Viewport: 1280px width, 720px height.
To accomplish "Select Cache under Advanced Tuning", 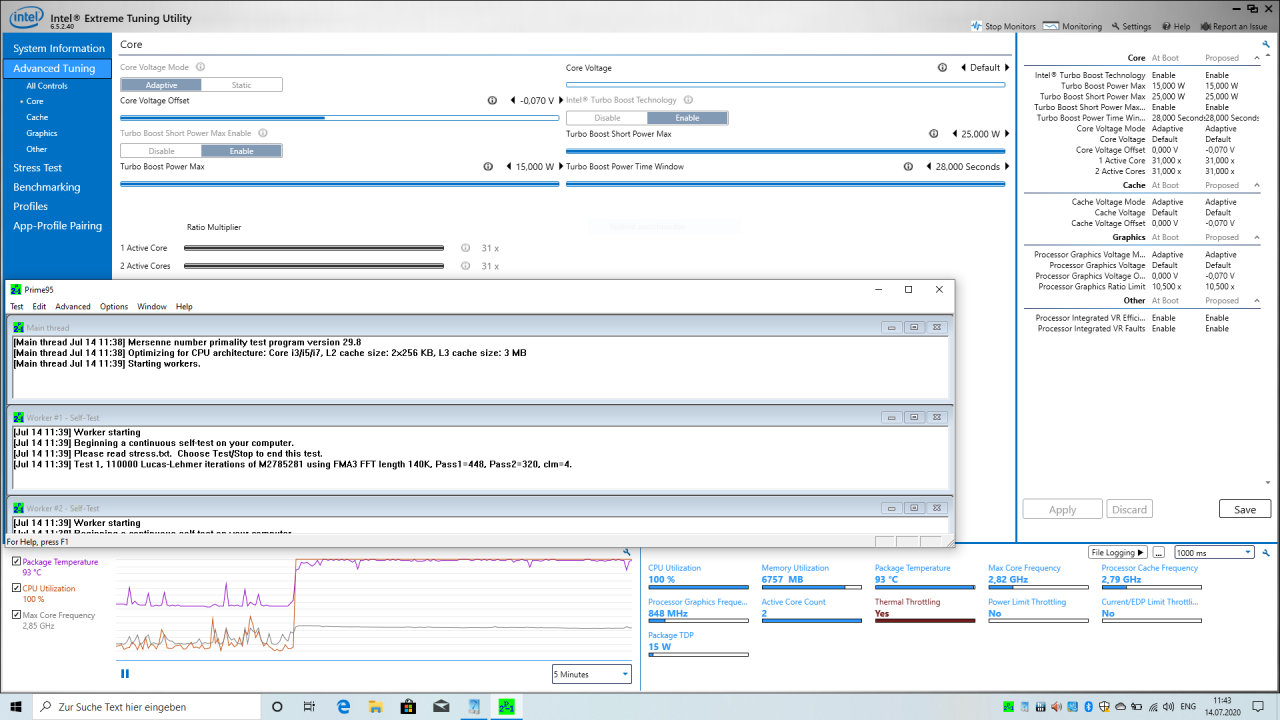I will pos(37,117).
